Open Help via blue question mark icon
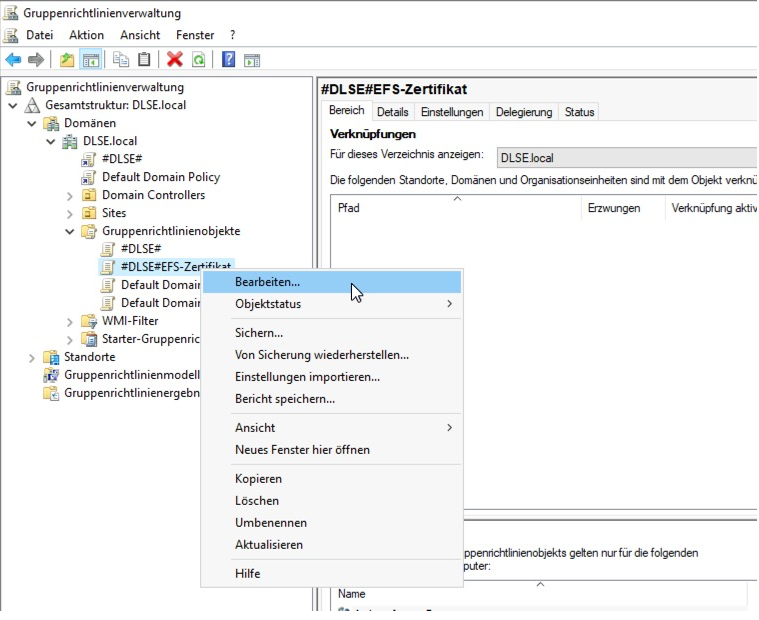759x620 pixels. click(228, 60)
